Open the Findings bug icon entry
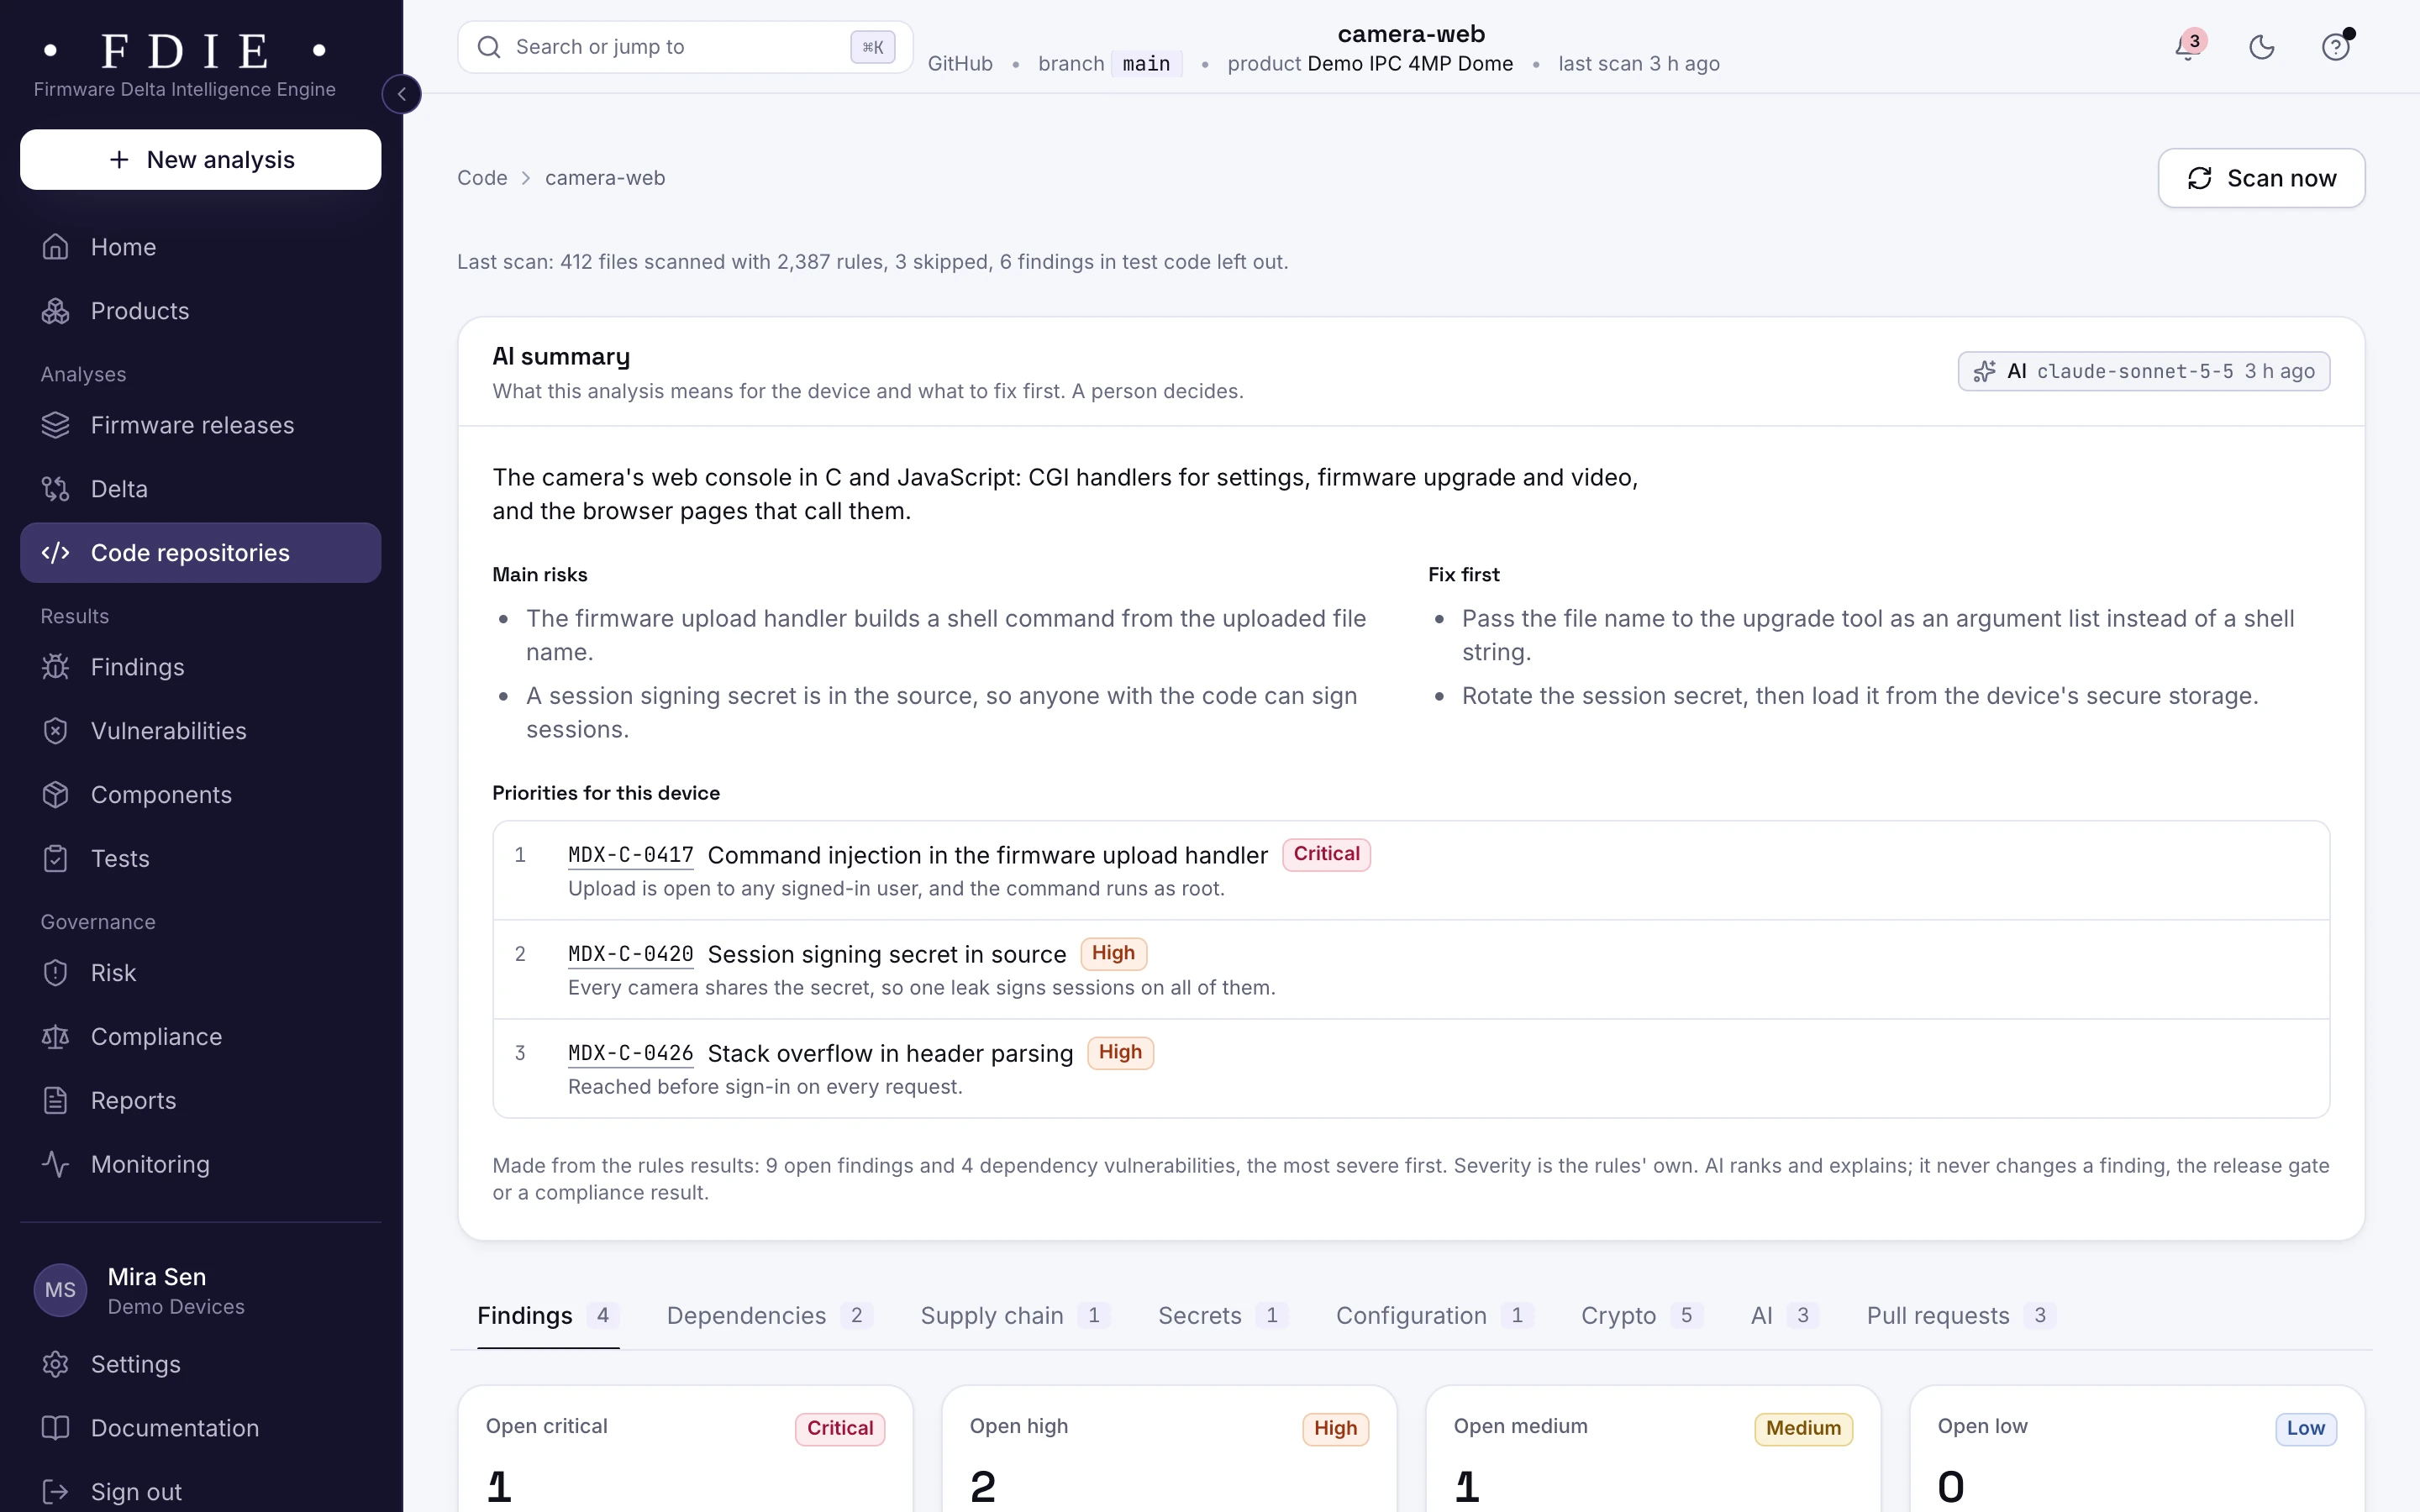This screenshot has width=2420, height=1512. pyautogui.click(x=200, y=666)
